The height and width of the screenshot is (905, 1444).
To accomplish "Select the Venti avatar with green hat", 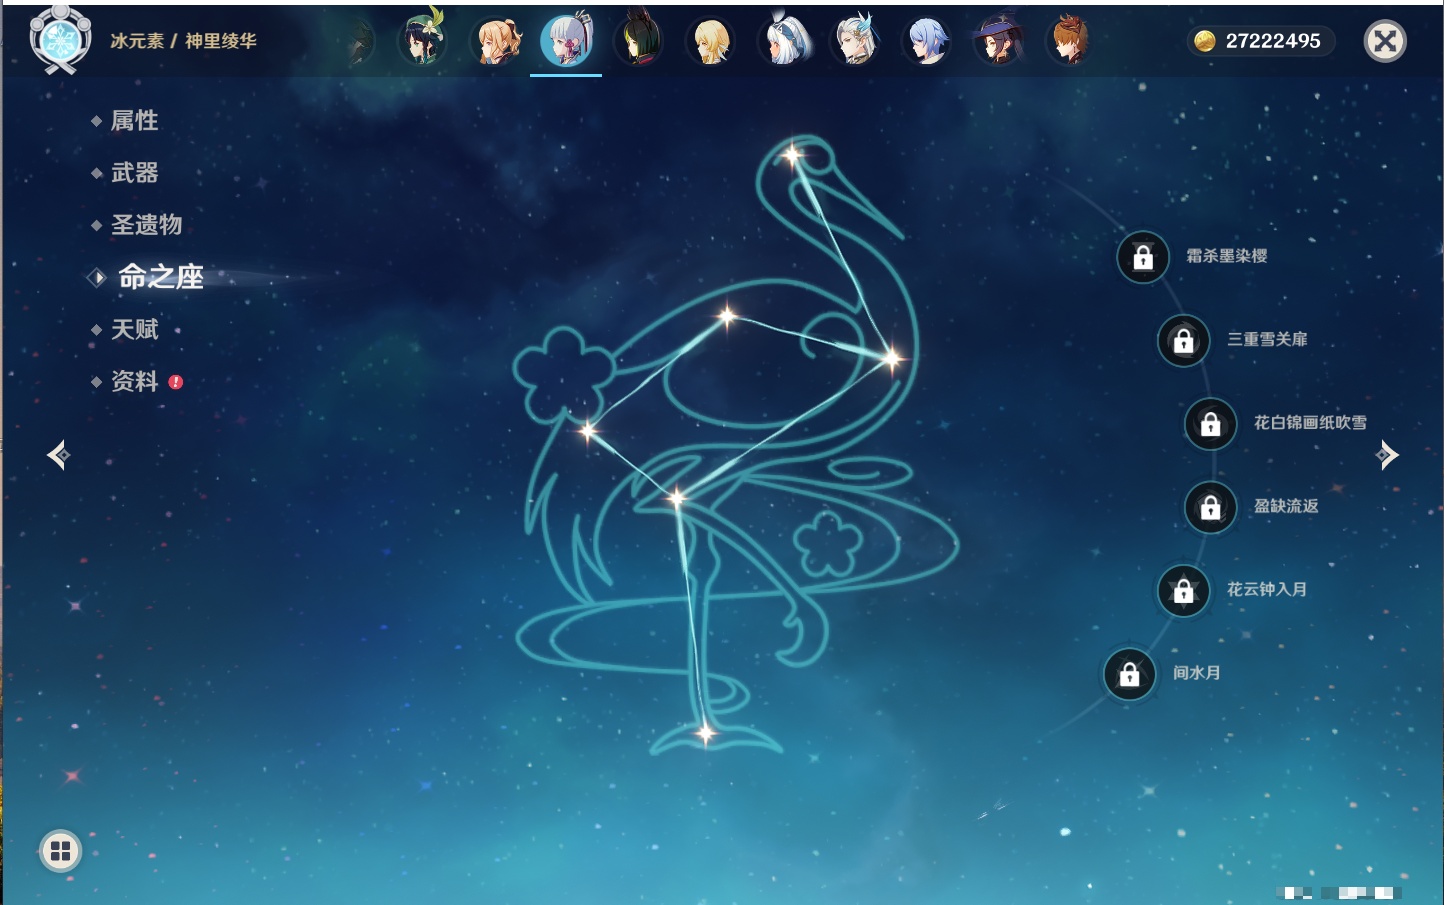I will (x=422, y=42).
